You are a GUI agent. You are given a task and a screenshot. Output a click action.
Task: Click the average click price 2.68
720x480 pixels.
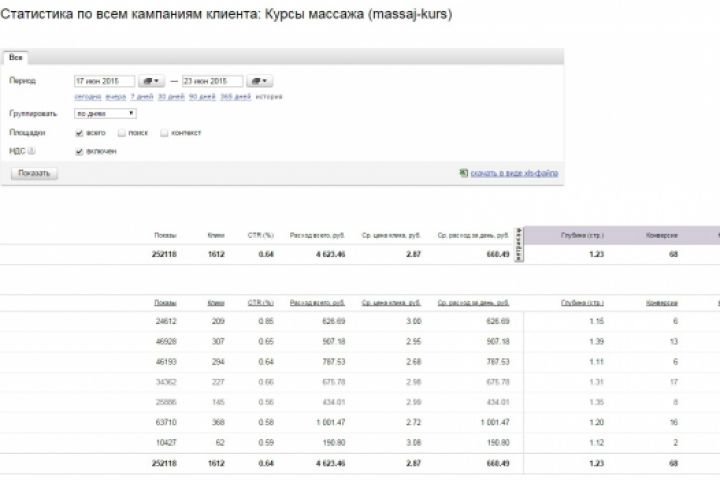[413, 361]
